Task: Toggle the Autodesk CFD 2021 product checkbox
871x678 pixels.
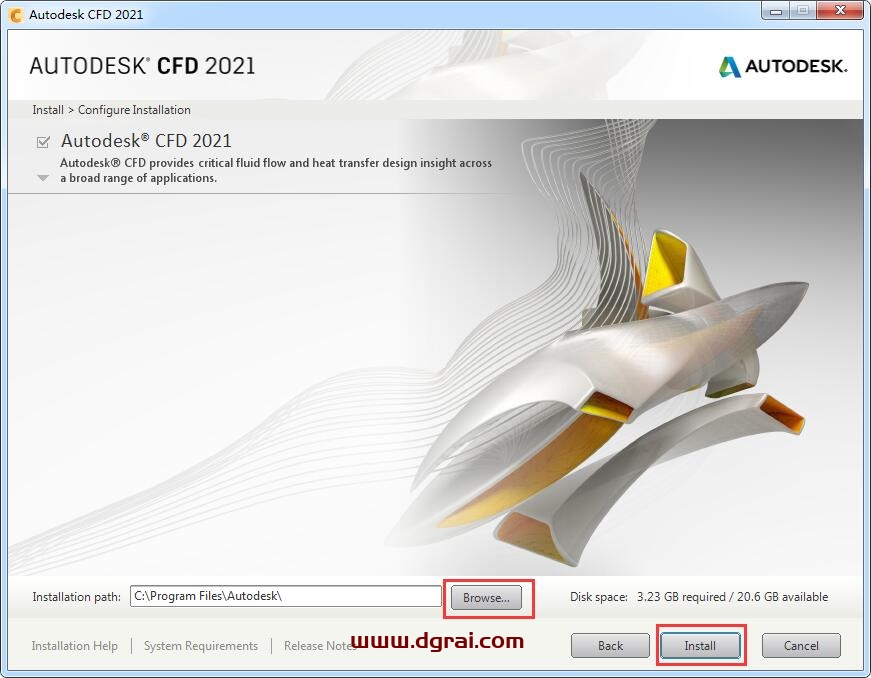Action: pos(43,142)
